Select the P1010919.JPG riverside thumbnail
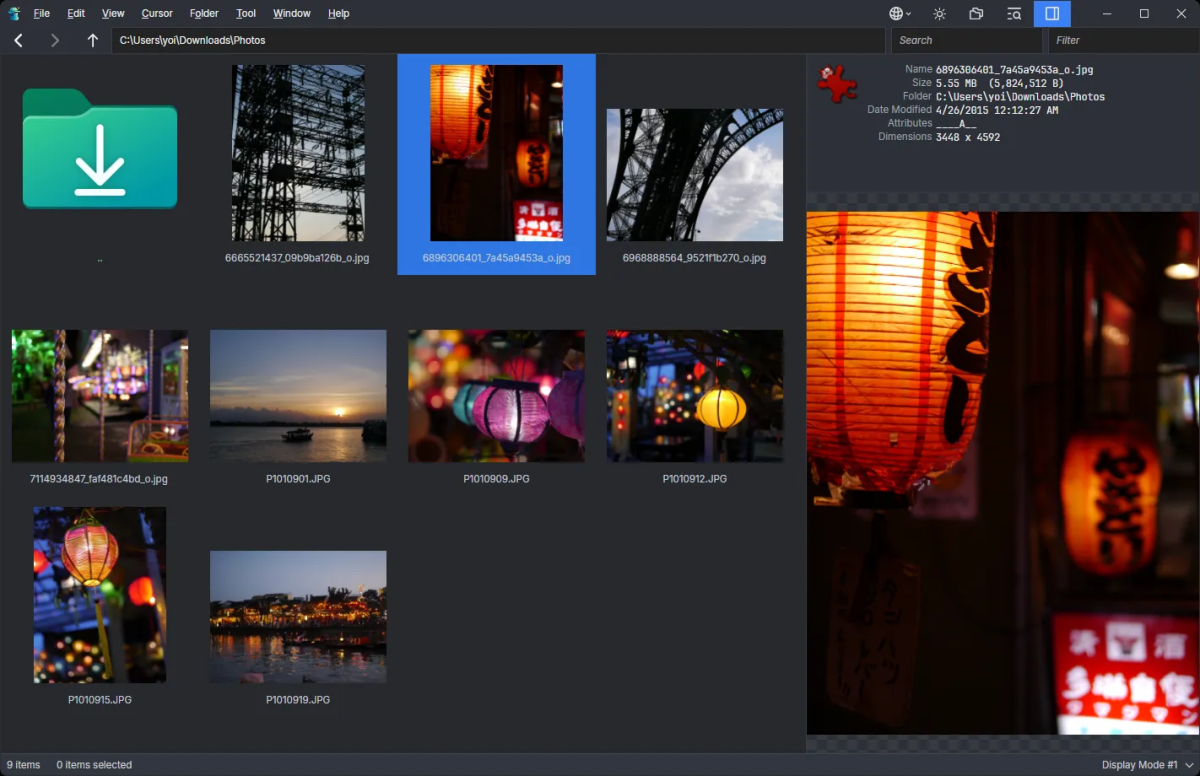Viewport: 1200px width, 776px height. click(x=298, y=616)
